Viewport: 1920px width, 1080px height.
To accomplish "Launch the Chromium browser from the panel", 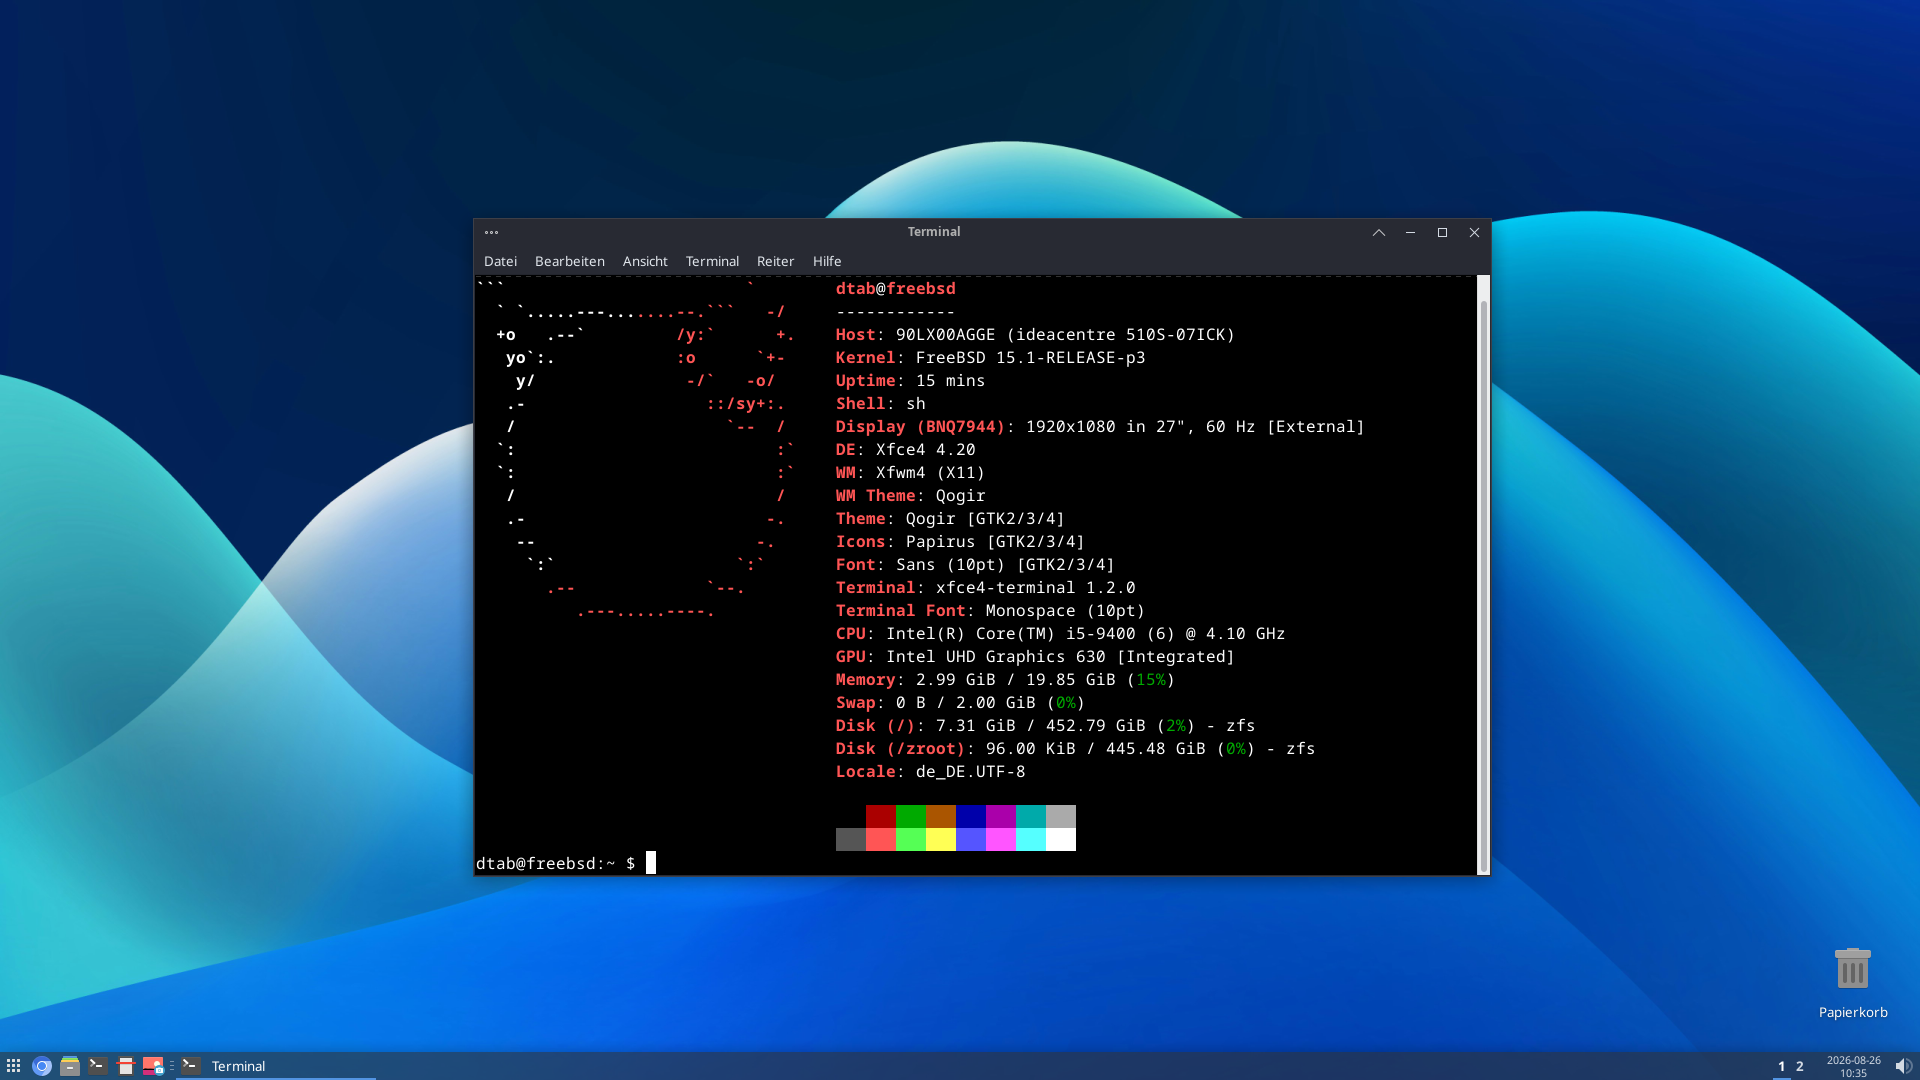I will [x=42, y=1066].
